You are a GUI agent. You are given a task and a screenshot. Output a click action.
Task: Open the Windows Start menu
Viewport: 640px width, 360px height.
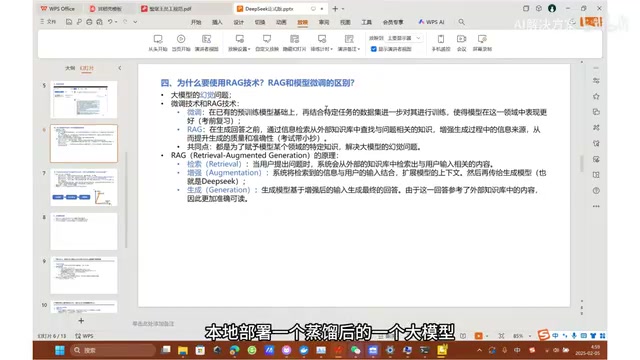60,350
